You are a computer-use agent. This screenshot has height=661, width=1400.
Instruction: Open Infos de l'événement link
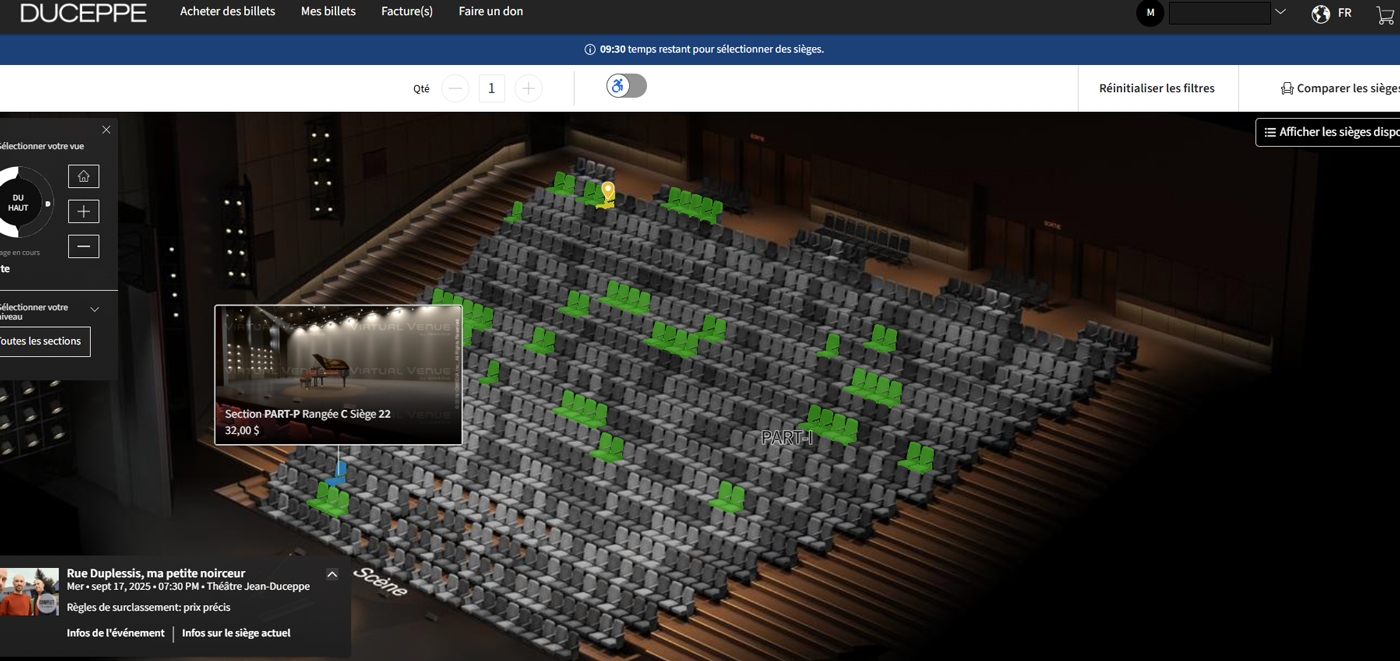pyautogui.click(x=115, y=633)
